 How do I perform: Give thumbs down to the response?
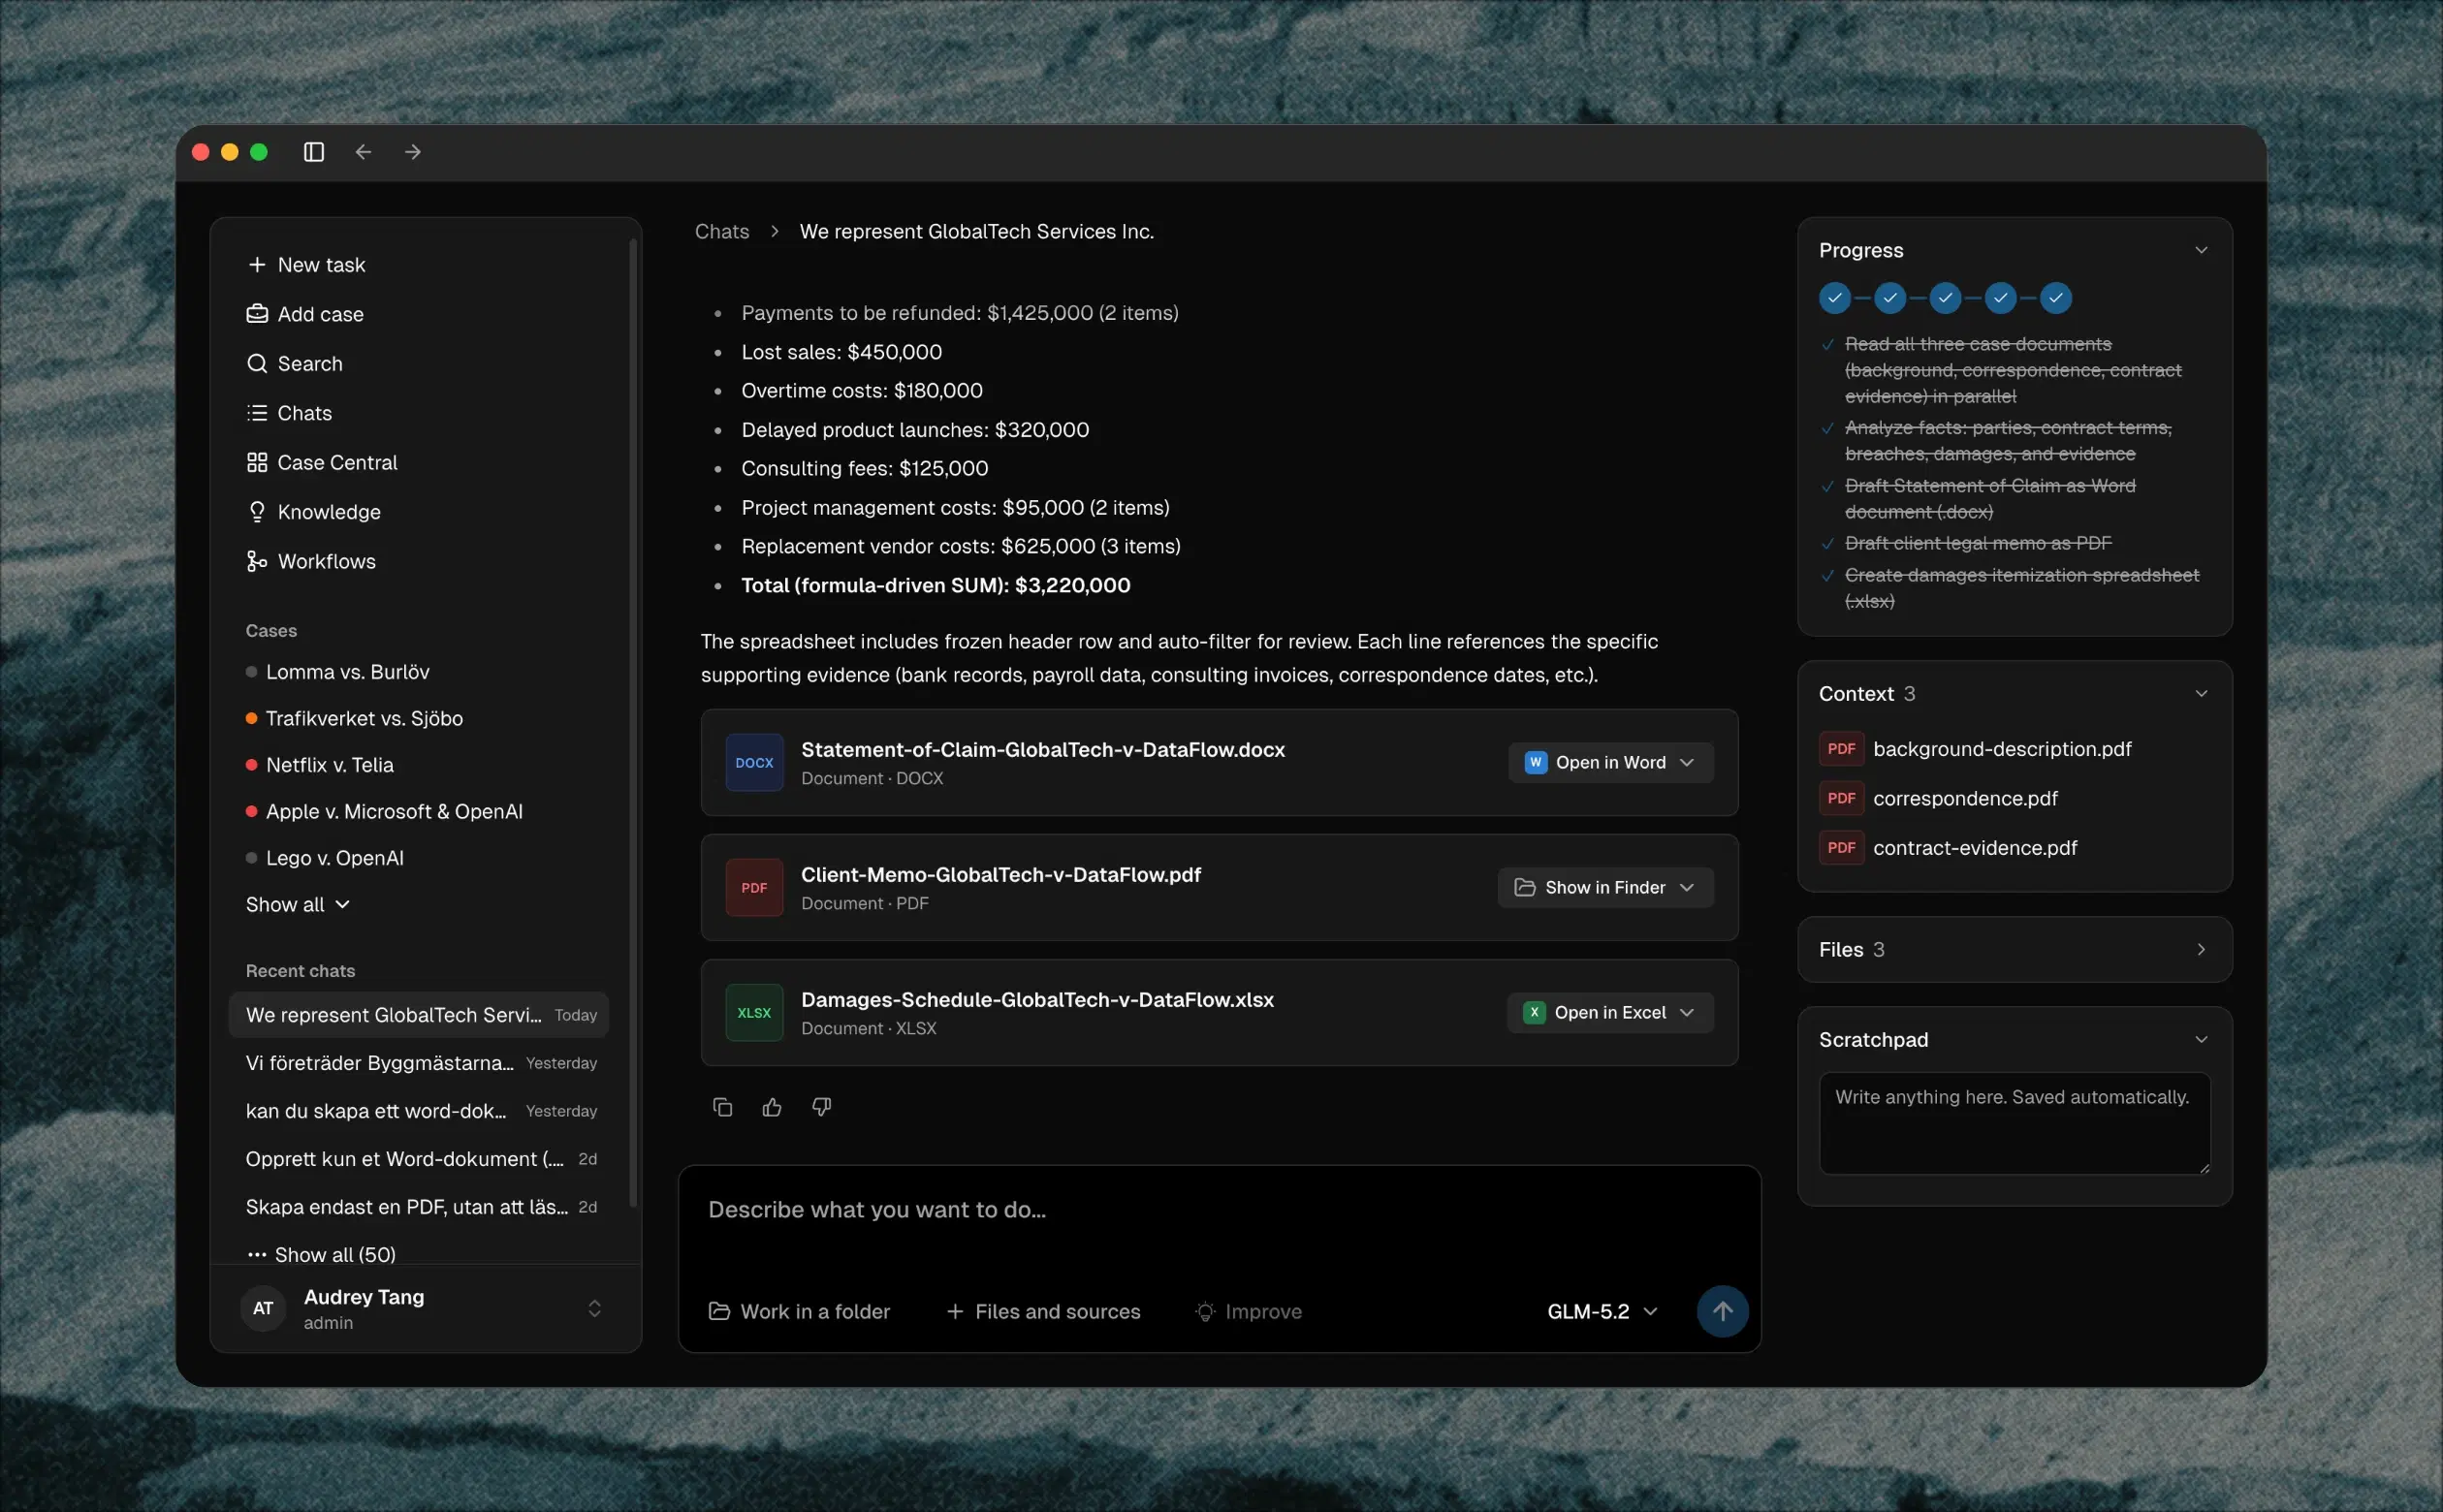coord(821,1108)
